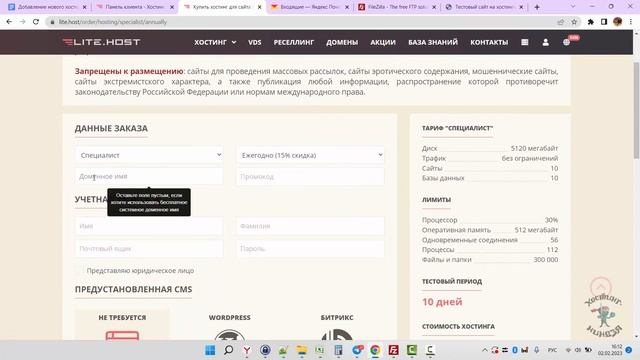Open the site menu grid icon
This screenshot has width=640, height=360.
[524, 42]
